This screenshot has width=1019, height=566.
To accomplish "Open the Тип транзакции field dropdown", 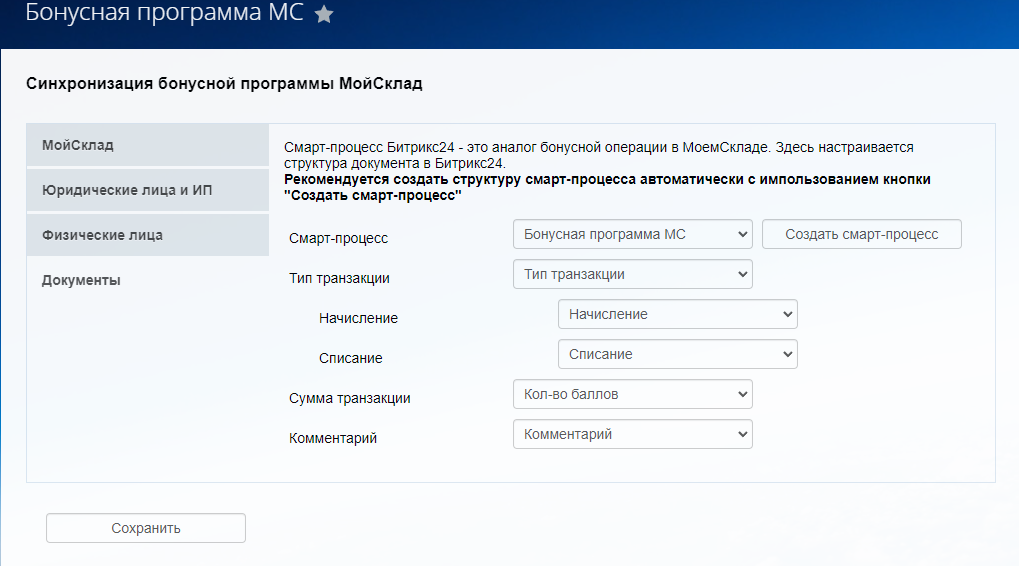I will click(631, 274).
